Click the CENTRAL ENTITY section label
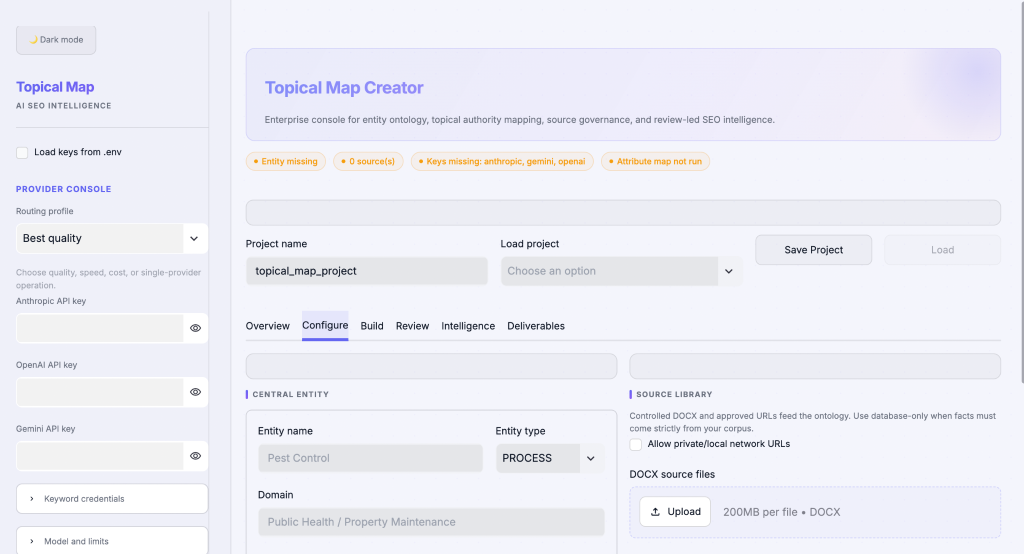 291,395
